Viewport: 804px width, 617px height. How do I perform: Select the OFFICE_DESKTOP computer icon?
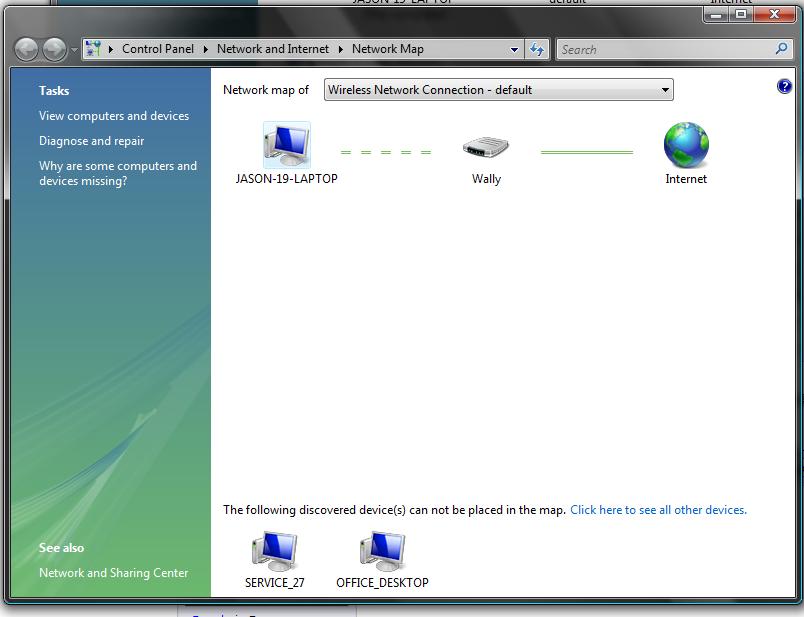(x=383, y=551)
